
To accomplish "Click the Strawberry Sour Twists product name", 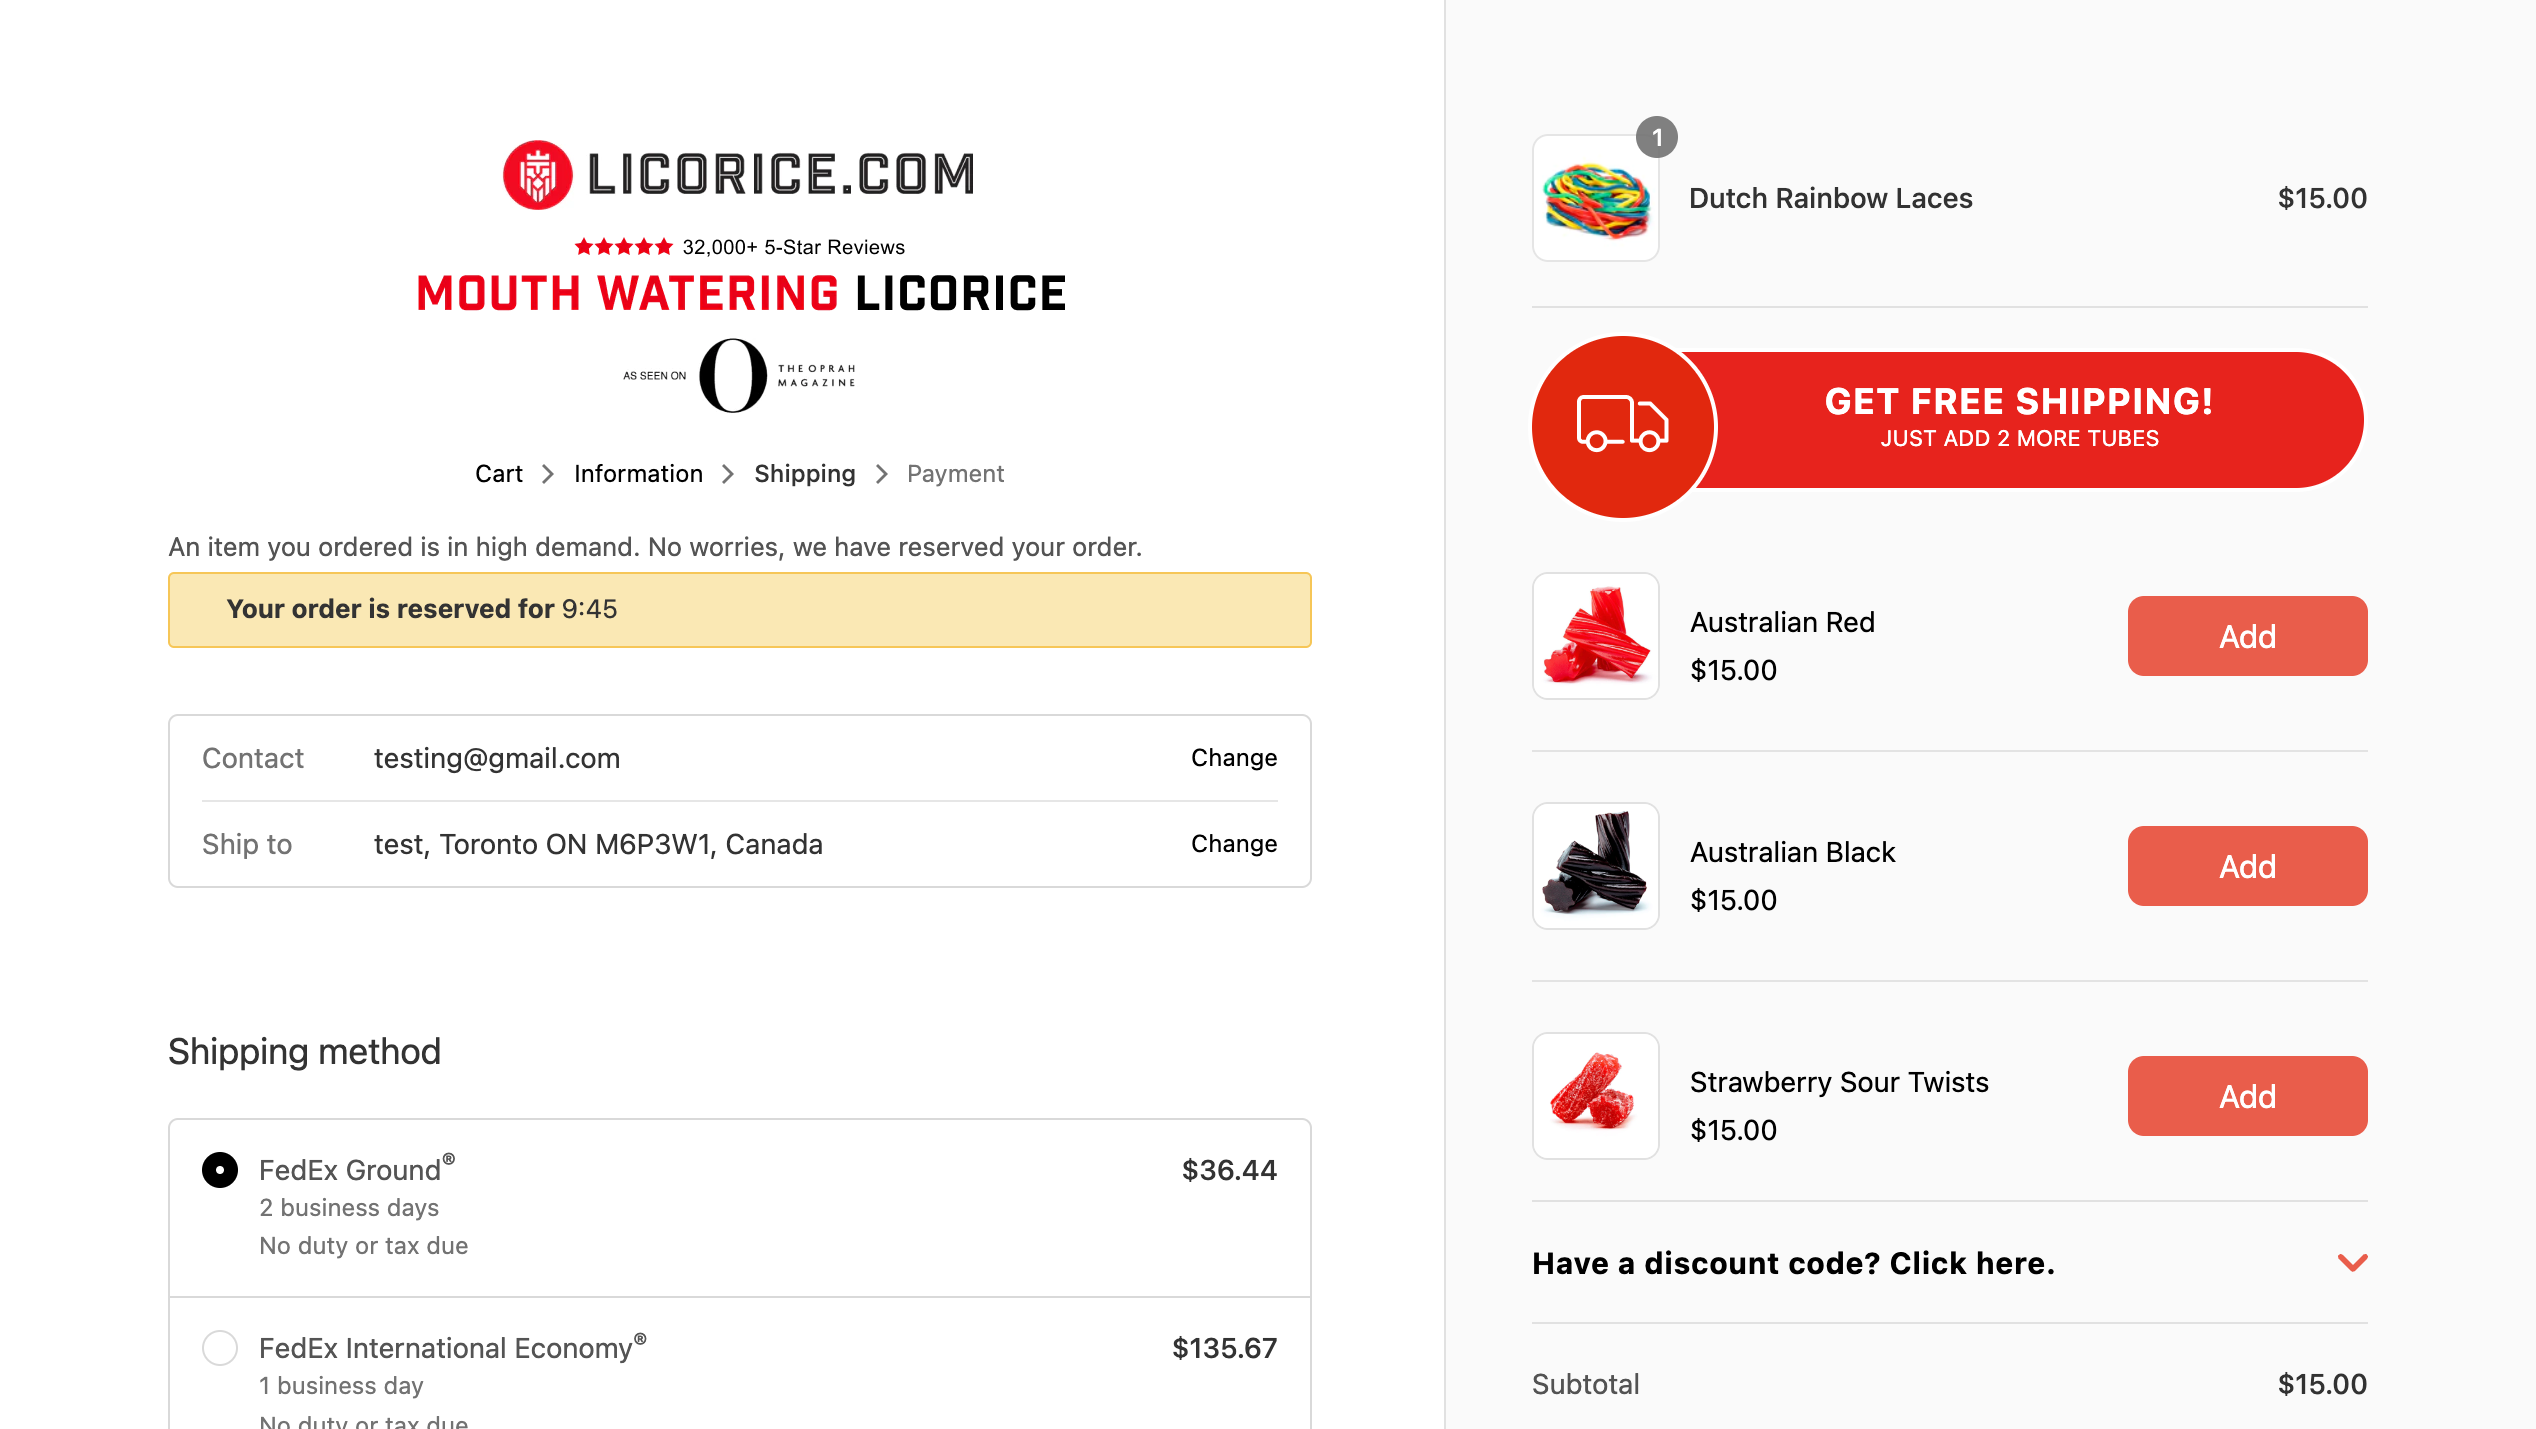I will tap(1839, 1082).
